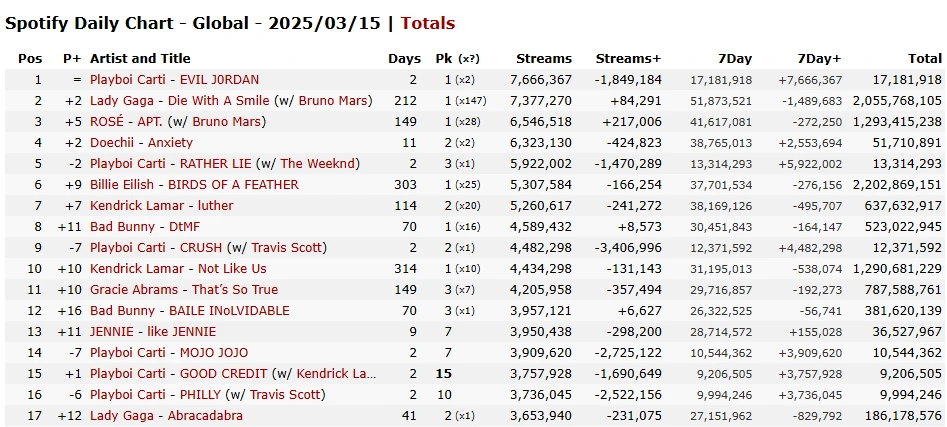Open the Lady Gaga link beside Die With A Smile

click(122, 101)
